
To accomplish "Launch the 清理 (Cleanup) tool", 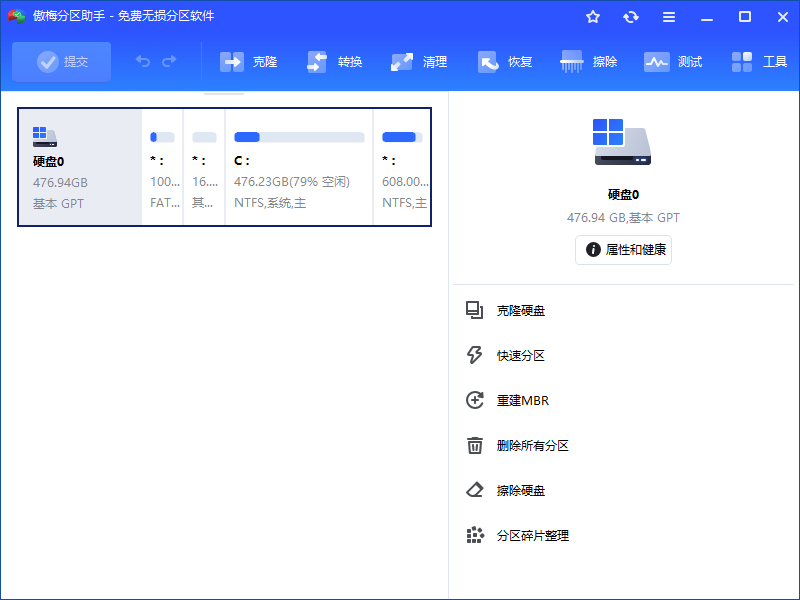I will pos(418,61).
